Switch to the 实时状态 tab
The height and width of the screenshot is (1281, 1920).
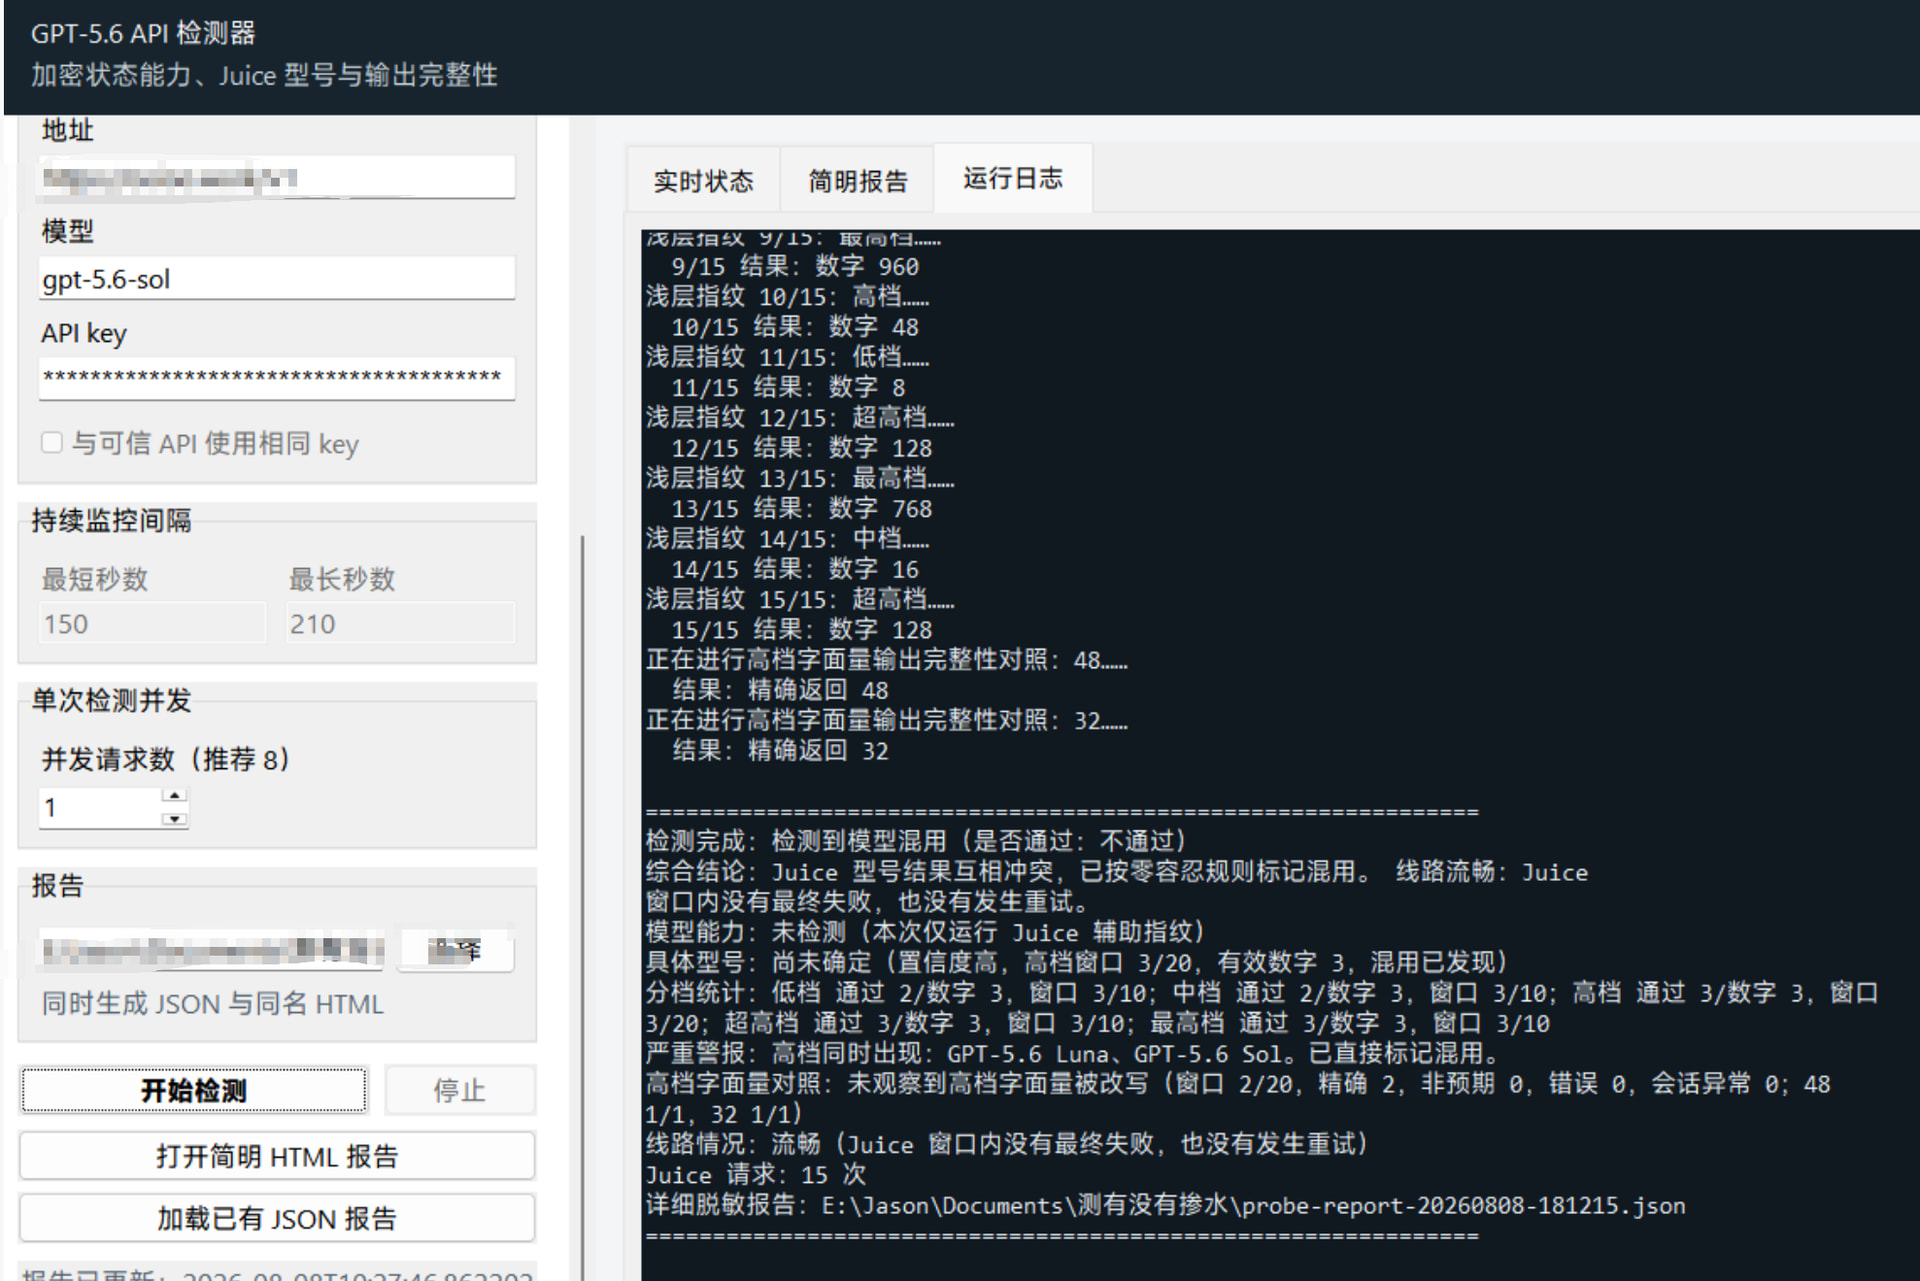point(703,181)
